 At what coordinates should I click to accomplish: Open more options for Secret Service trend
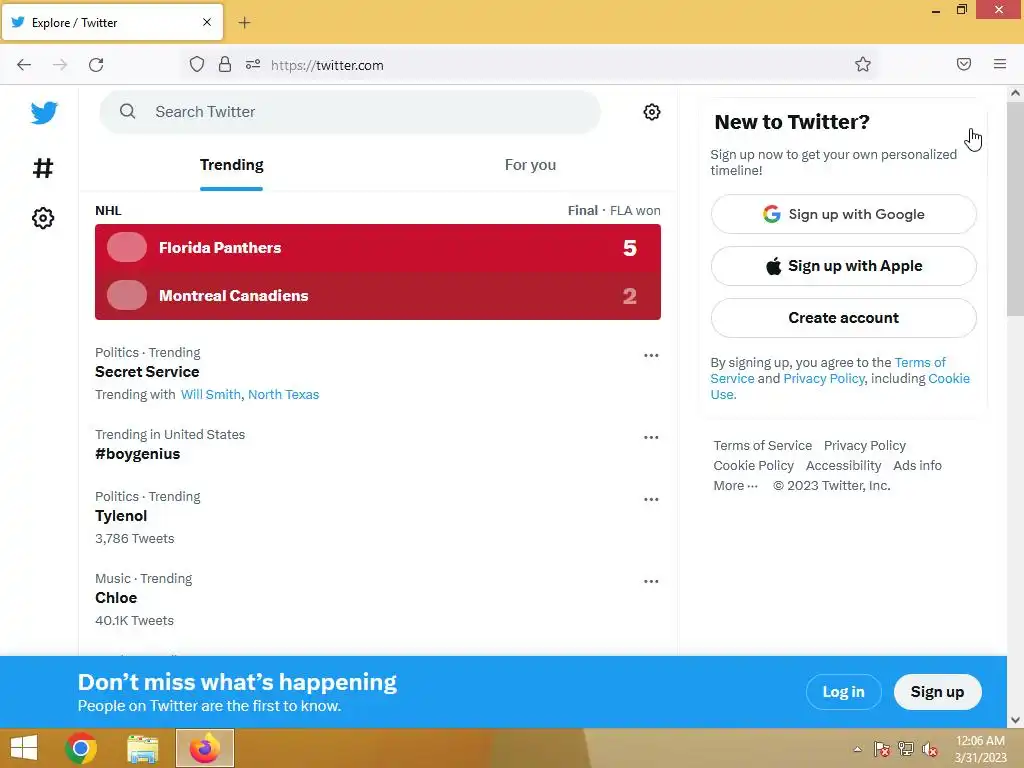tap(651, 355)
